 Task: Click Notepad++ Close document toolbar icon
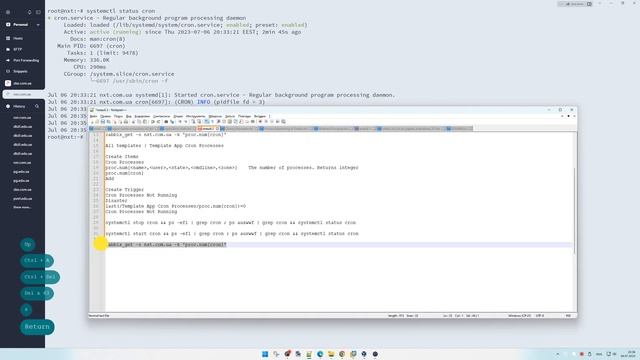pyautogui.click(x=115, y=122)
